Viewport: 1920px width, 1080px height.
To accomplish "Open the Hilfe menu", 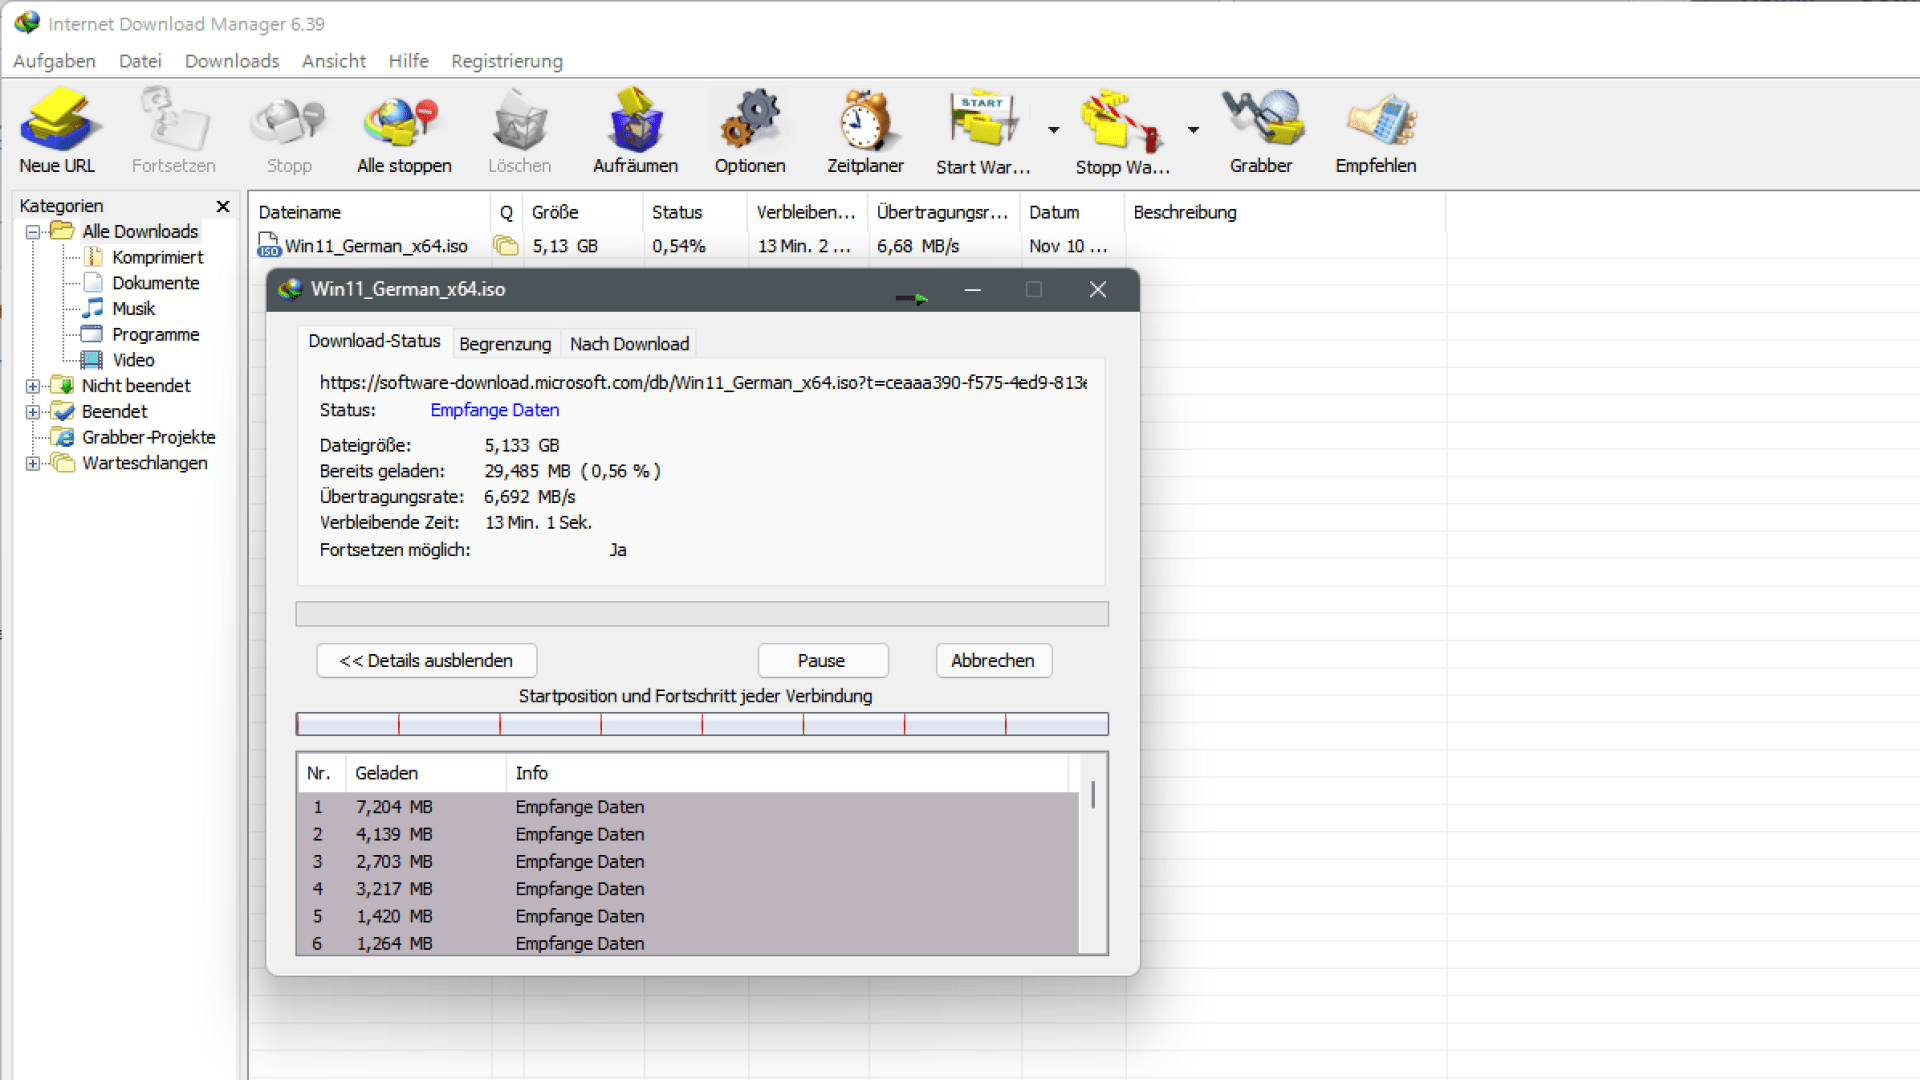I will pyautogui.click(x=408, y=61).
